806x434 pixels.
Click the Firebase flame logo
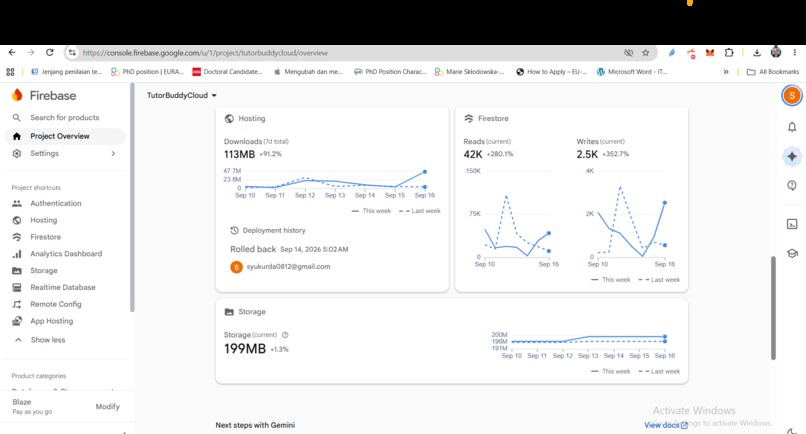(17, 95)
